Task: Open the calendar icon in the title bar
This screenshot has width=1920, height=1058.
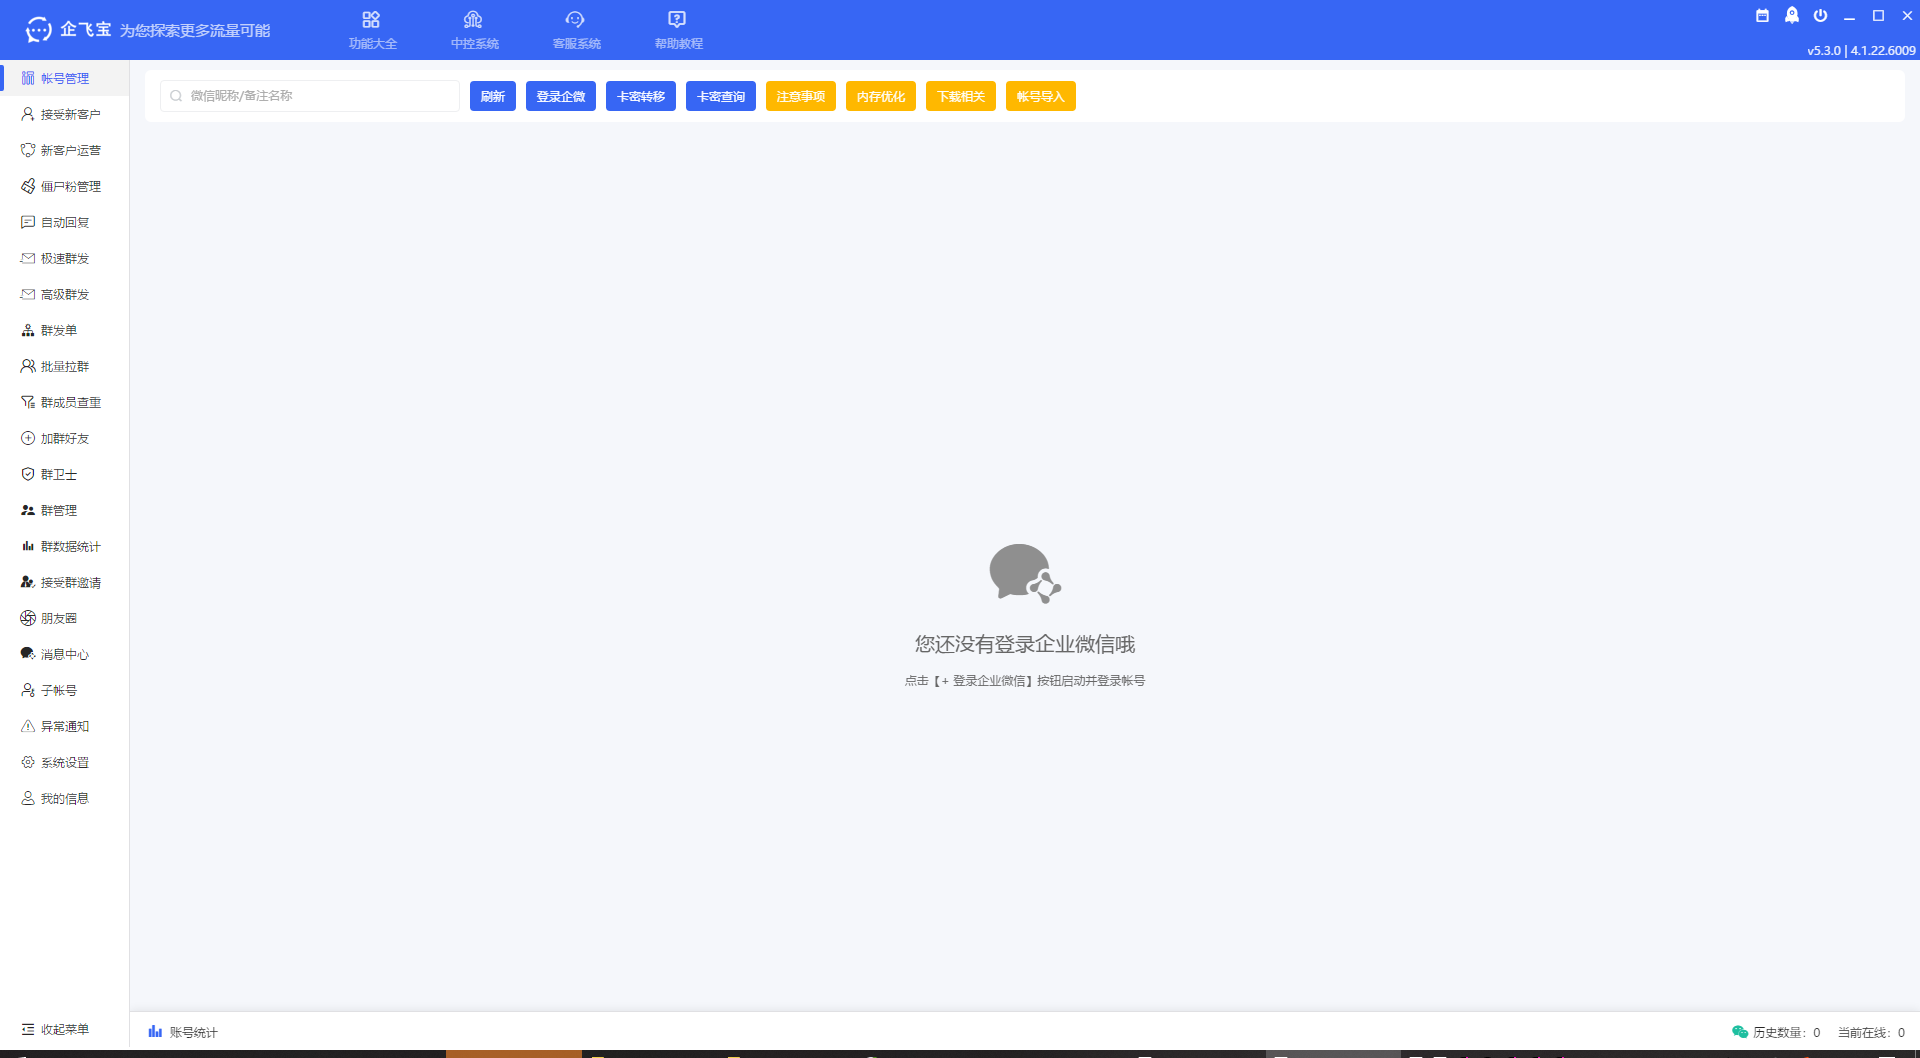Action: 1762,15
